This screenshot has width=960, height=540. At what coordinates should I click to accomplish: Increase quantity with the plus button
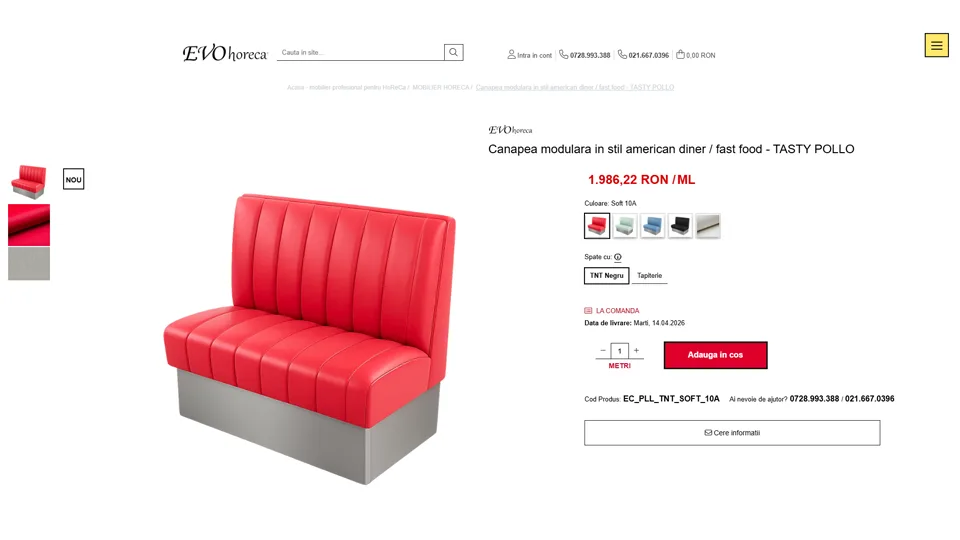point(636,350)
